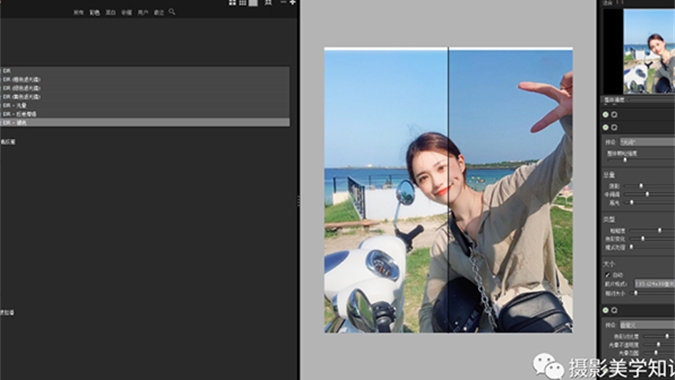Image resolution: width=675 pixels, height=380 pixels.
Task: Open the 彩色 presets tab
Action: tap(94, 13)
